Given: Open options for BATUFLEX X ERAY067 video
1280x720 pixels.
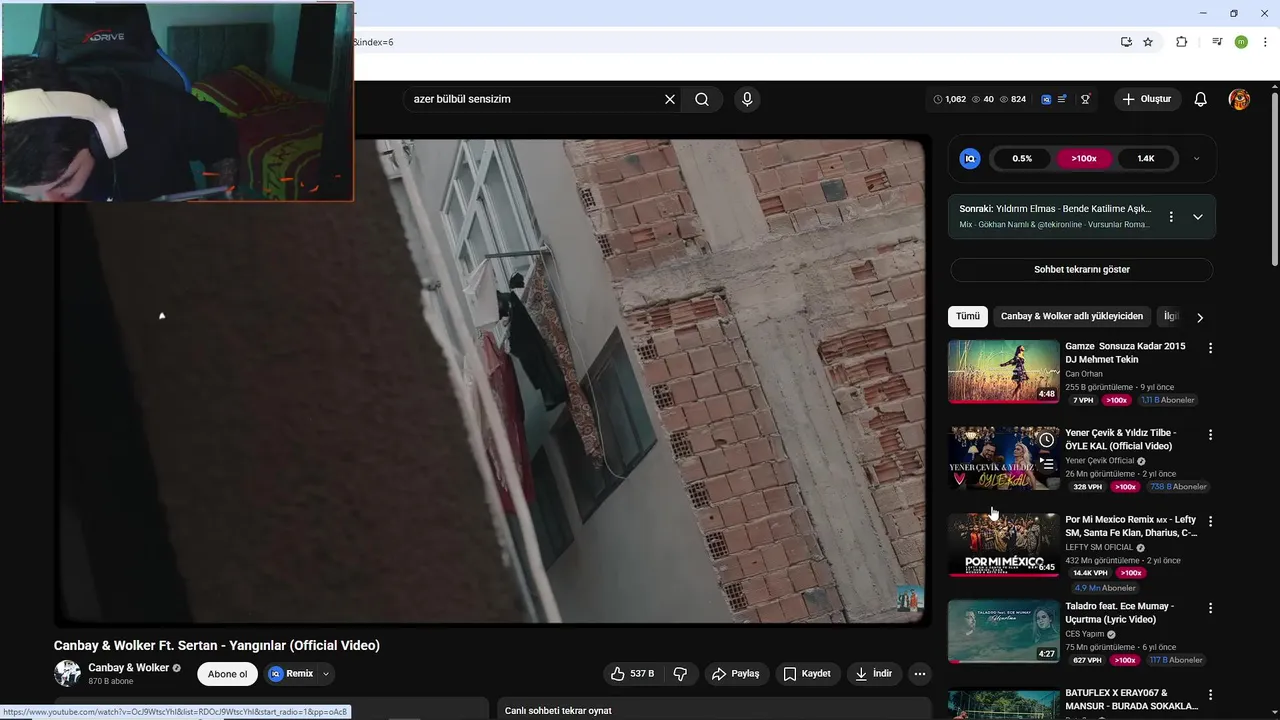Looking at the screenshot, I should click(1210, 694).
